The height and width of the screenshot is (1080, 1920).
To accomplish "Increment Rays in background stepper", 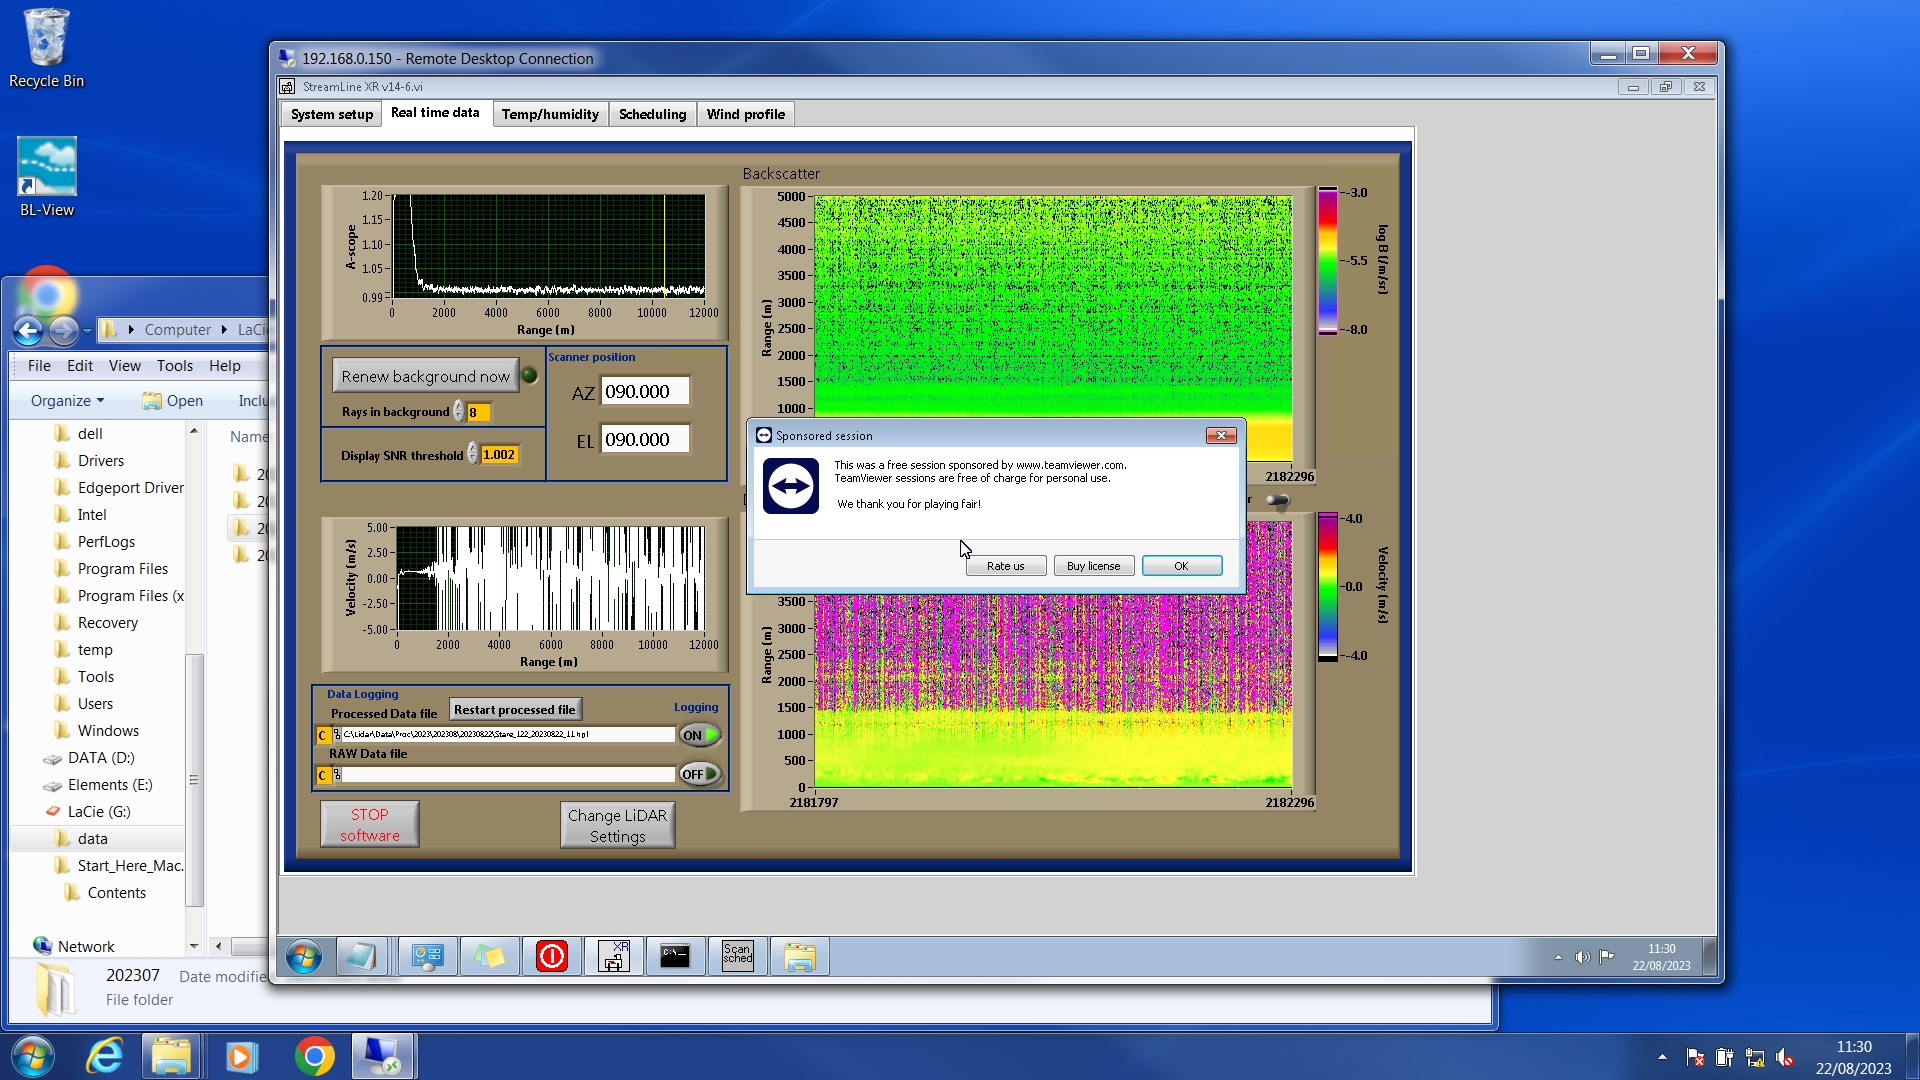I will [x=459, y=407].
